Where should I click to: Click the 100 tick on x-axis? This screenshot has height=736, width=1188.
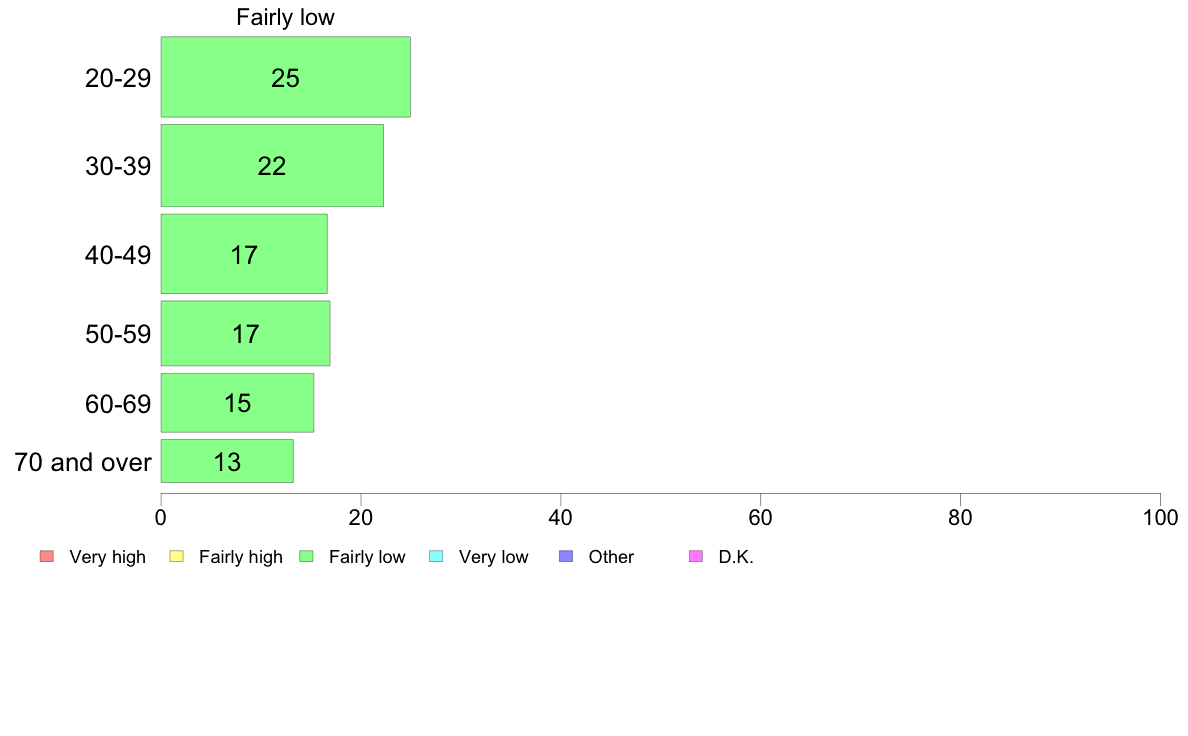tap(1160, 518)
